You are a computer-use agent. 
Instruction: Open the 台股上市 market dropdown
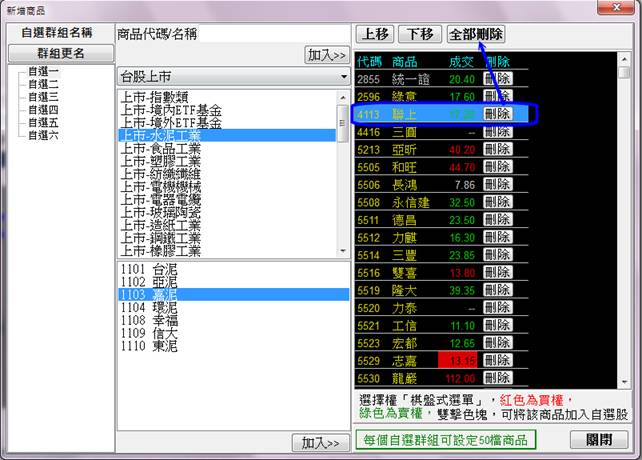coord(232,77)
